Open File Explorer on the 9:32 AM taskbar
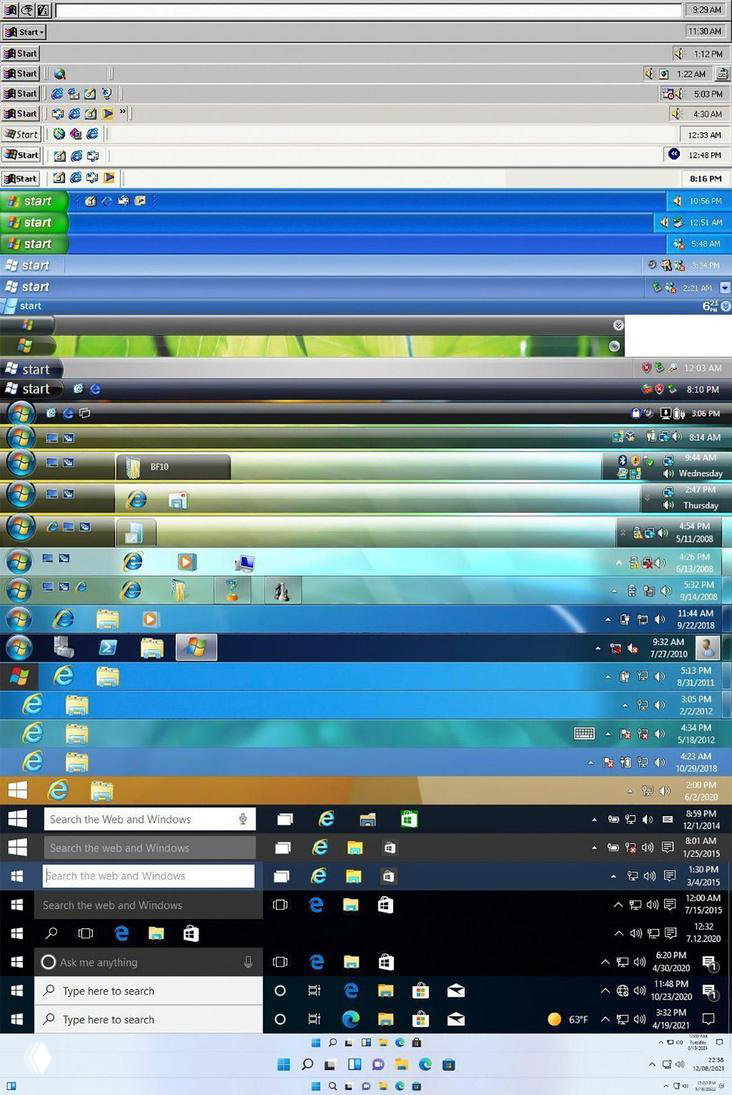The width and height of the screenshot is (732, 1095). (152, 648)
